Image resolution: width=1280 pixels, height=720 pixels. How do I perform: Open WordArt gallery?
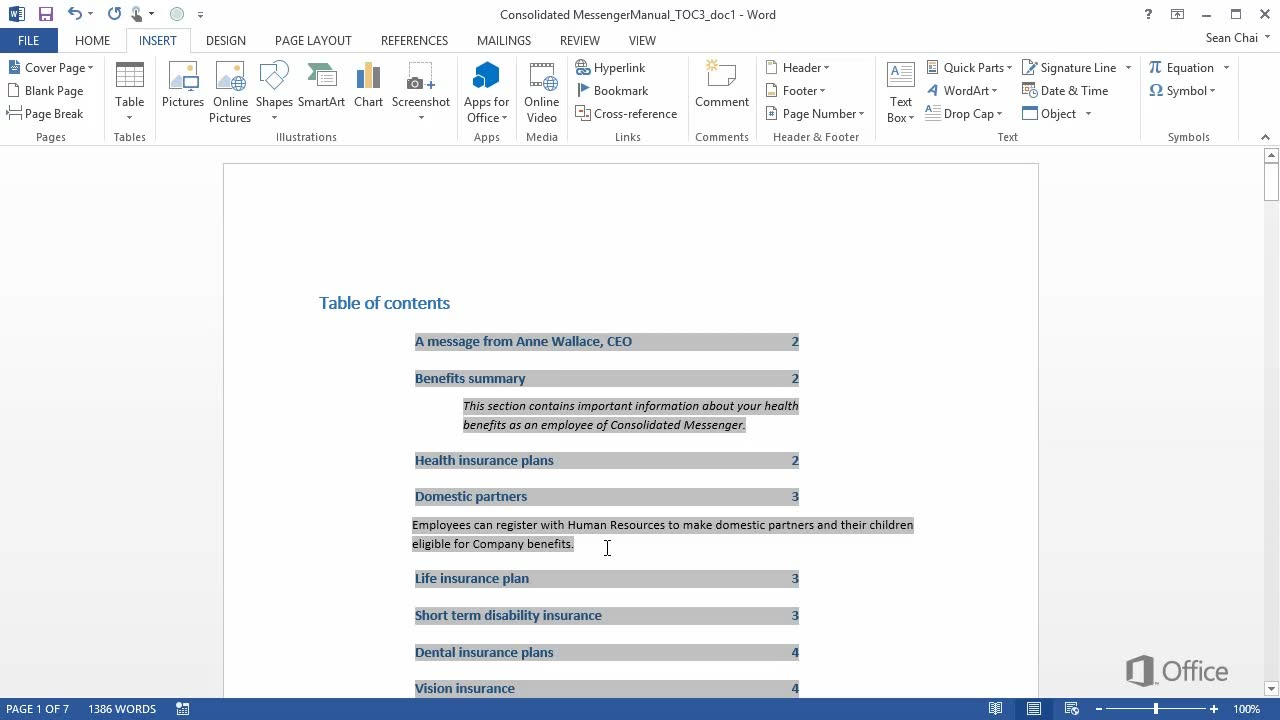coord(962,90)
